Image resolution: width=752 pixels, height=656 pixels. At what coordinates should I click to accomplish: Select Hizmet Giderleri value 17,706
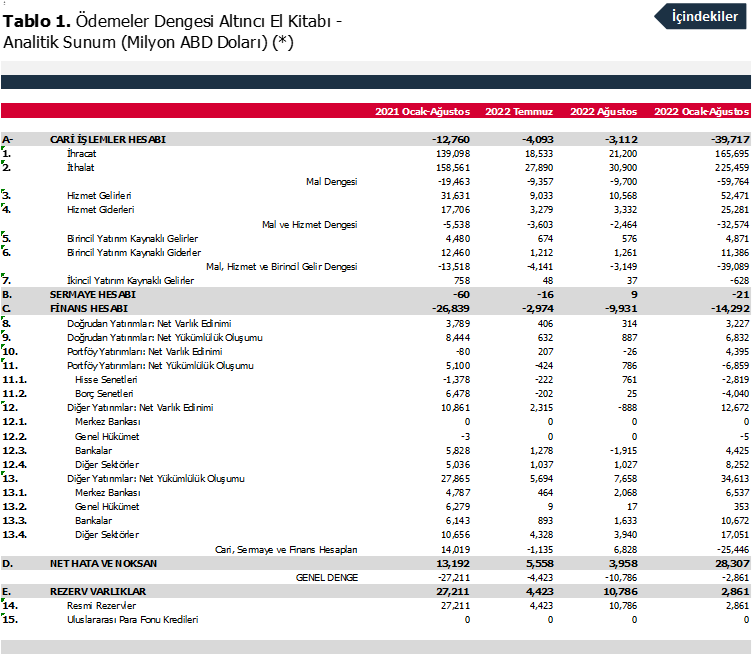click(x=456, y=209)
